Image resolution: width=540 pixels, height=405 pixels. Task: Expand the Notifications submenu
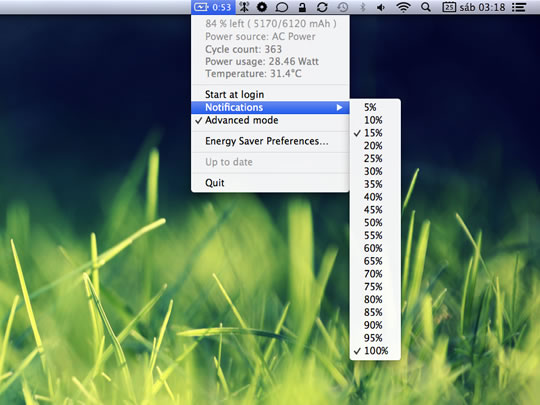point(270,107)
